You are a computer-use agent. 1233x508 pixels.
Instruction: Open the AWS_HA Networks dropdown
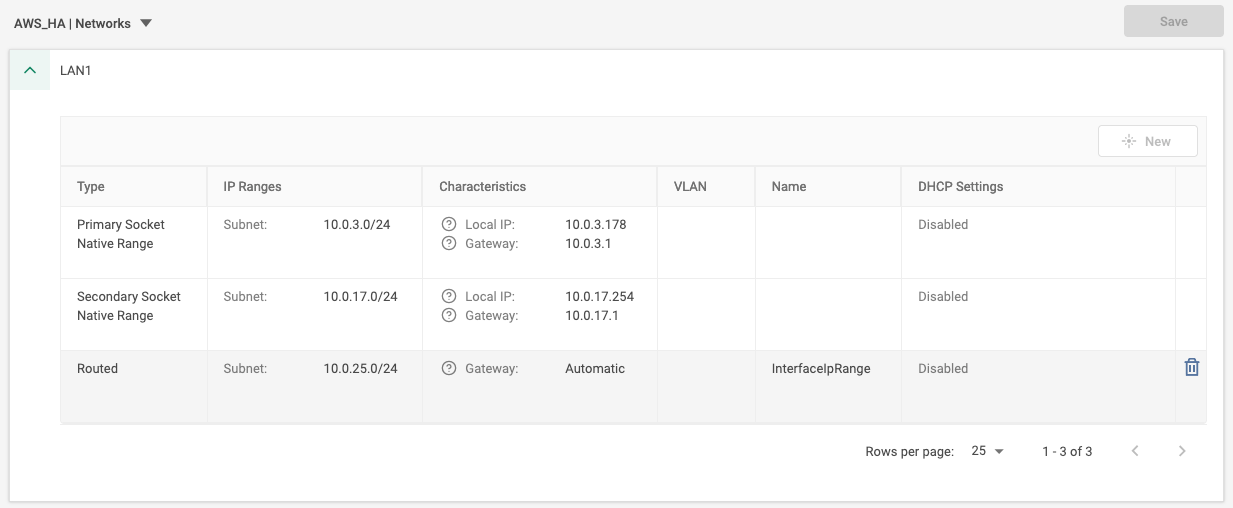coord(146,23)
